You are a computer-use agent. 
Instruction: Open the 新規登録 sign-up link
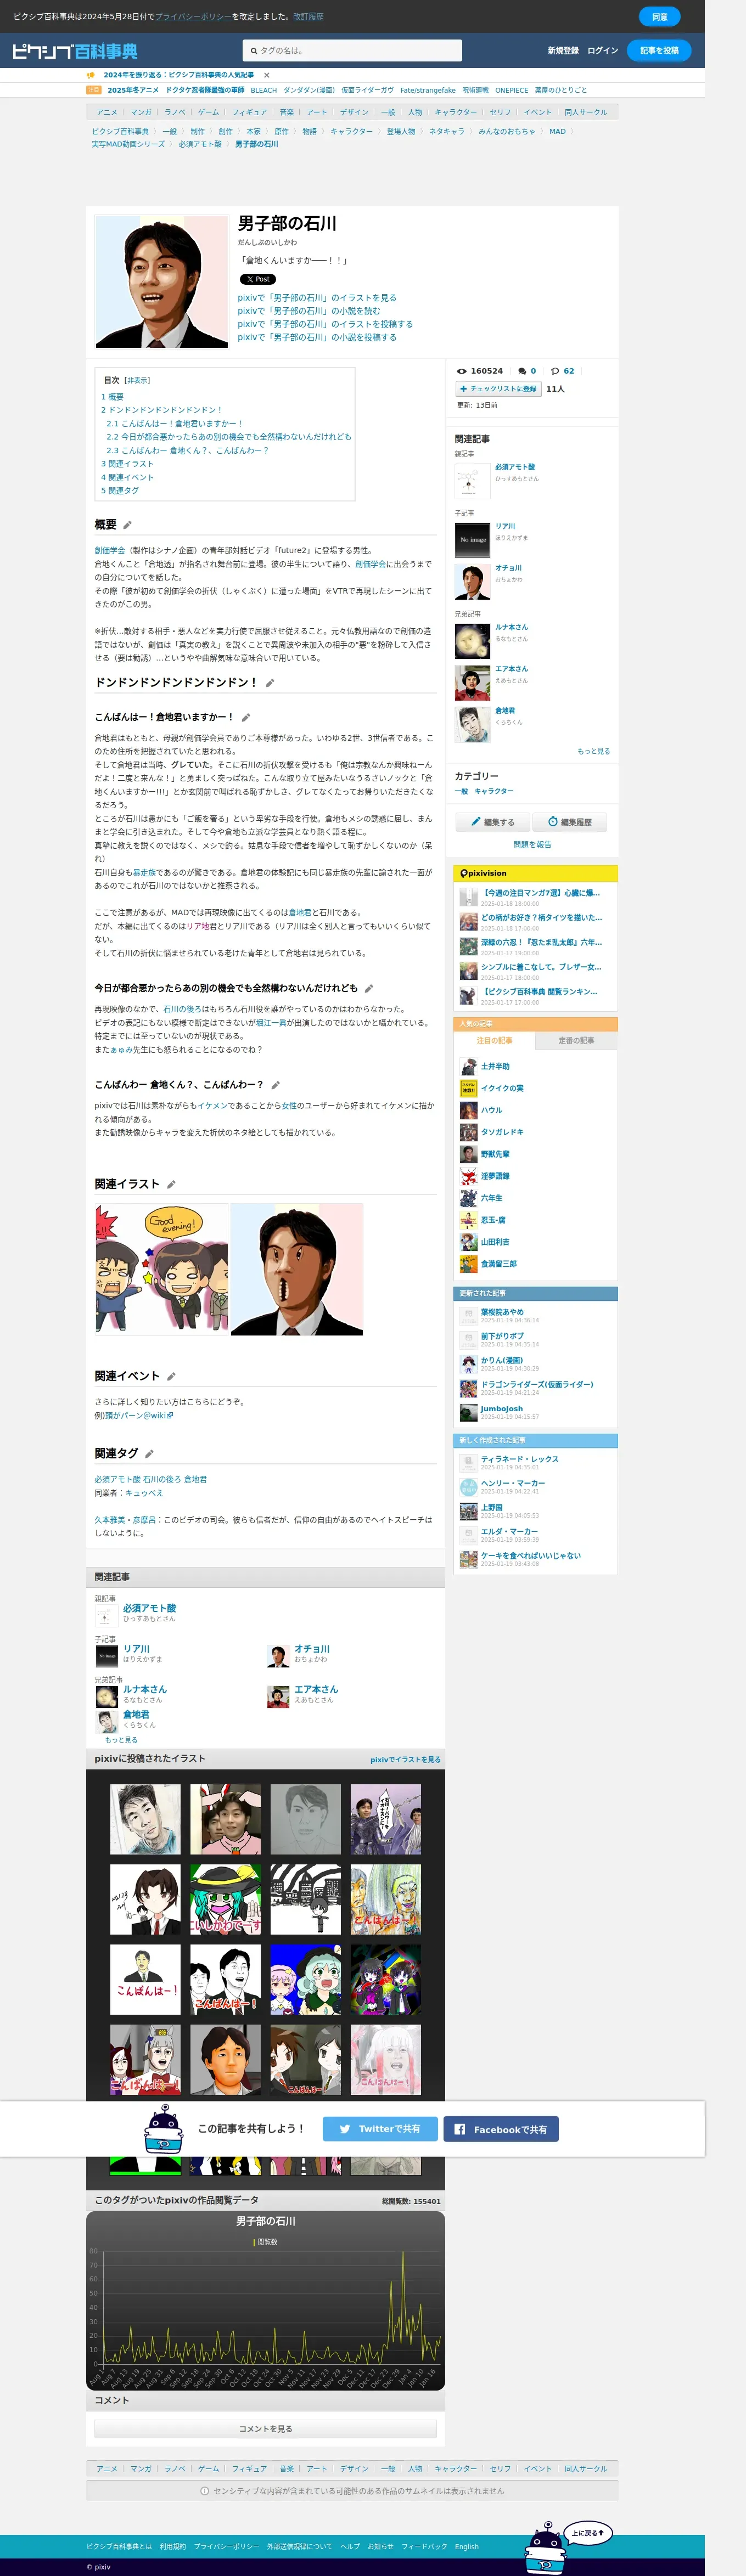click(x=563, y=51)
